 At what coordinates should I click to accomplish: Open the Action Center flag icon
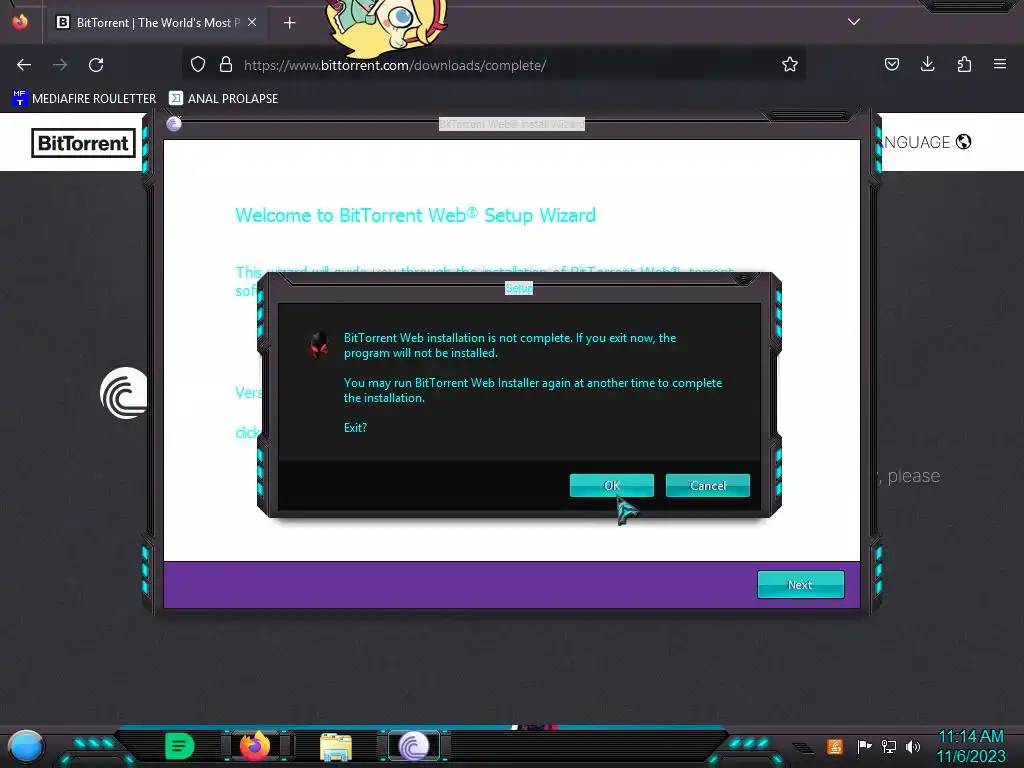click(864, 746)
